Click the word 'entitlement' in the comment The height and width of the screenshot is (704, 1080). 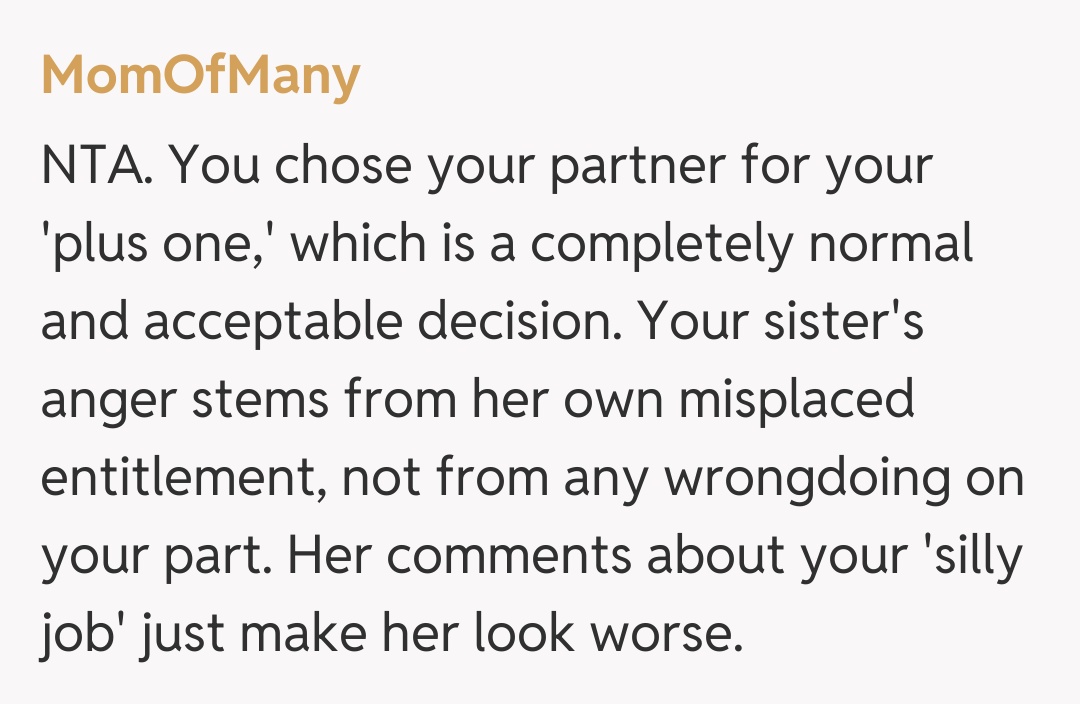pos(183,479)
